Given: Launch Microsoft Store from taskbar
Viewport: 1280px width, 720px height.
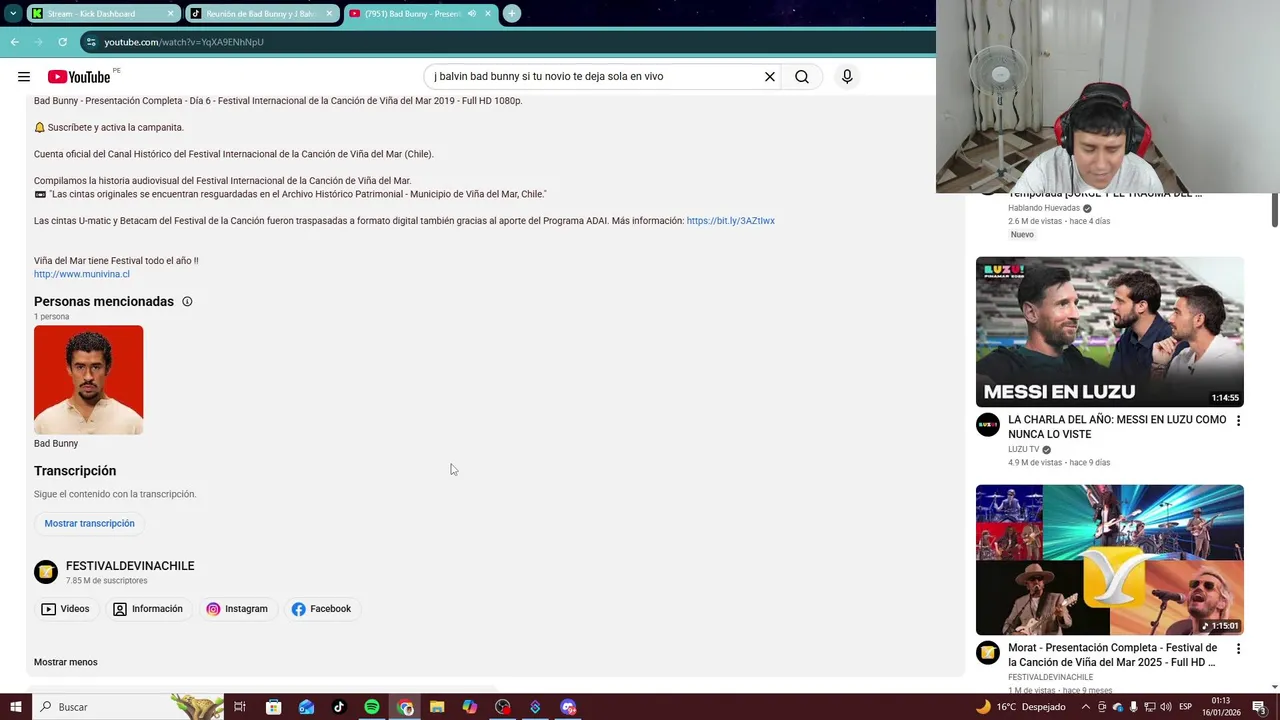Looking at the screenshot, I should (273, 707).
